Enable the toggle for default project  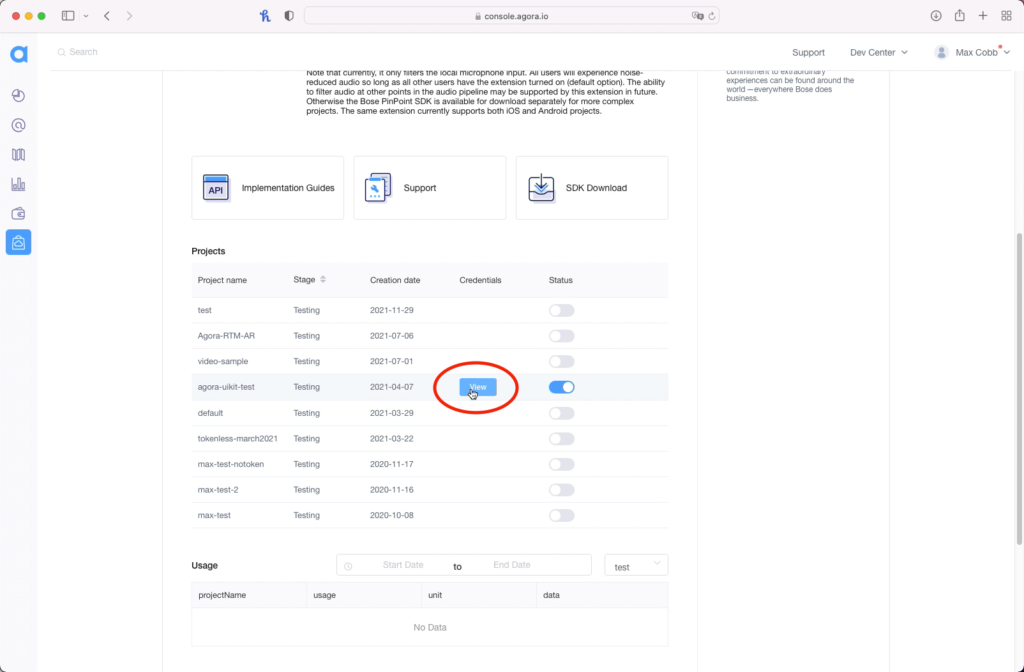(x=562, y=413)
